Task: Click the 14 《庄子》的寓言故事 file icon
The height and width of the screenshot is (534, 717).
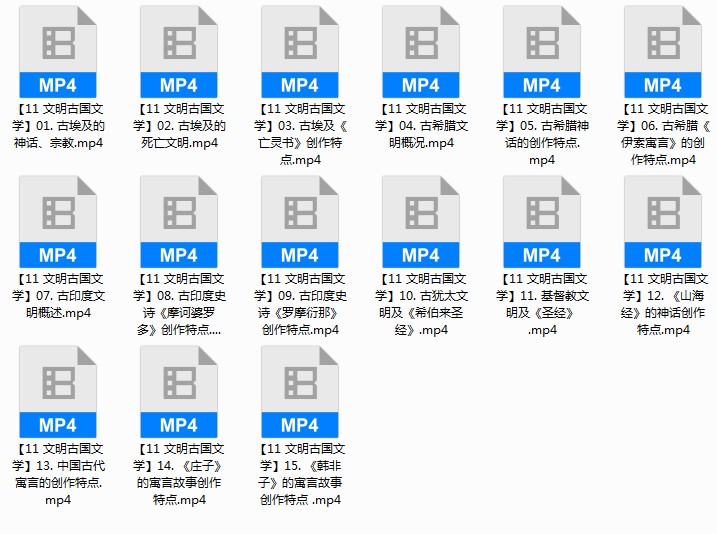Action: 179,392
